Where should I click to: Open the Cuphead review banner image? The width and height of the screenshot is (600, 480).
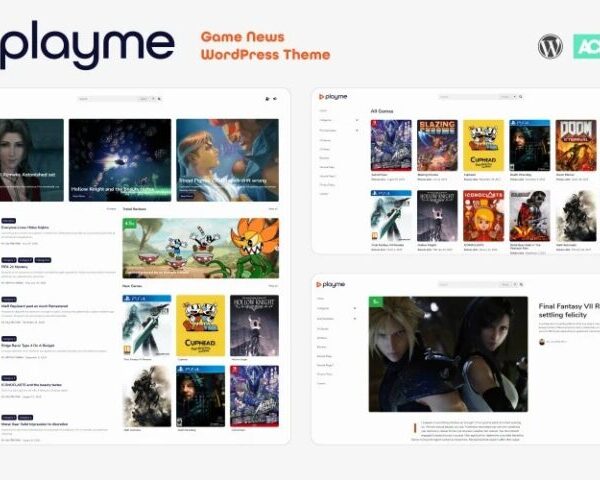tap(201, 248)
